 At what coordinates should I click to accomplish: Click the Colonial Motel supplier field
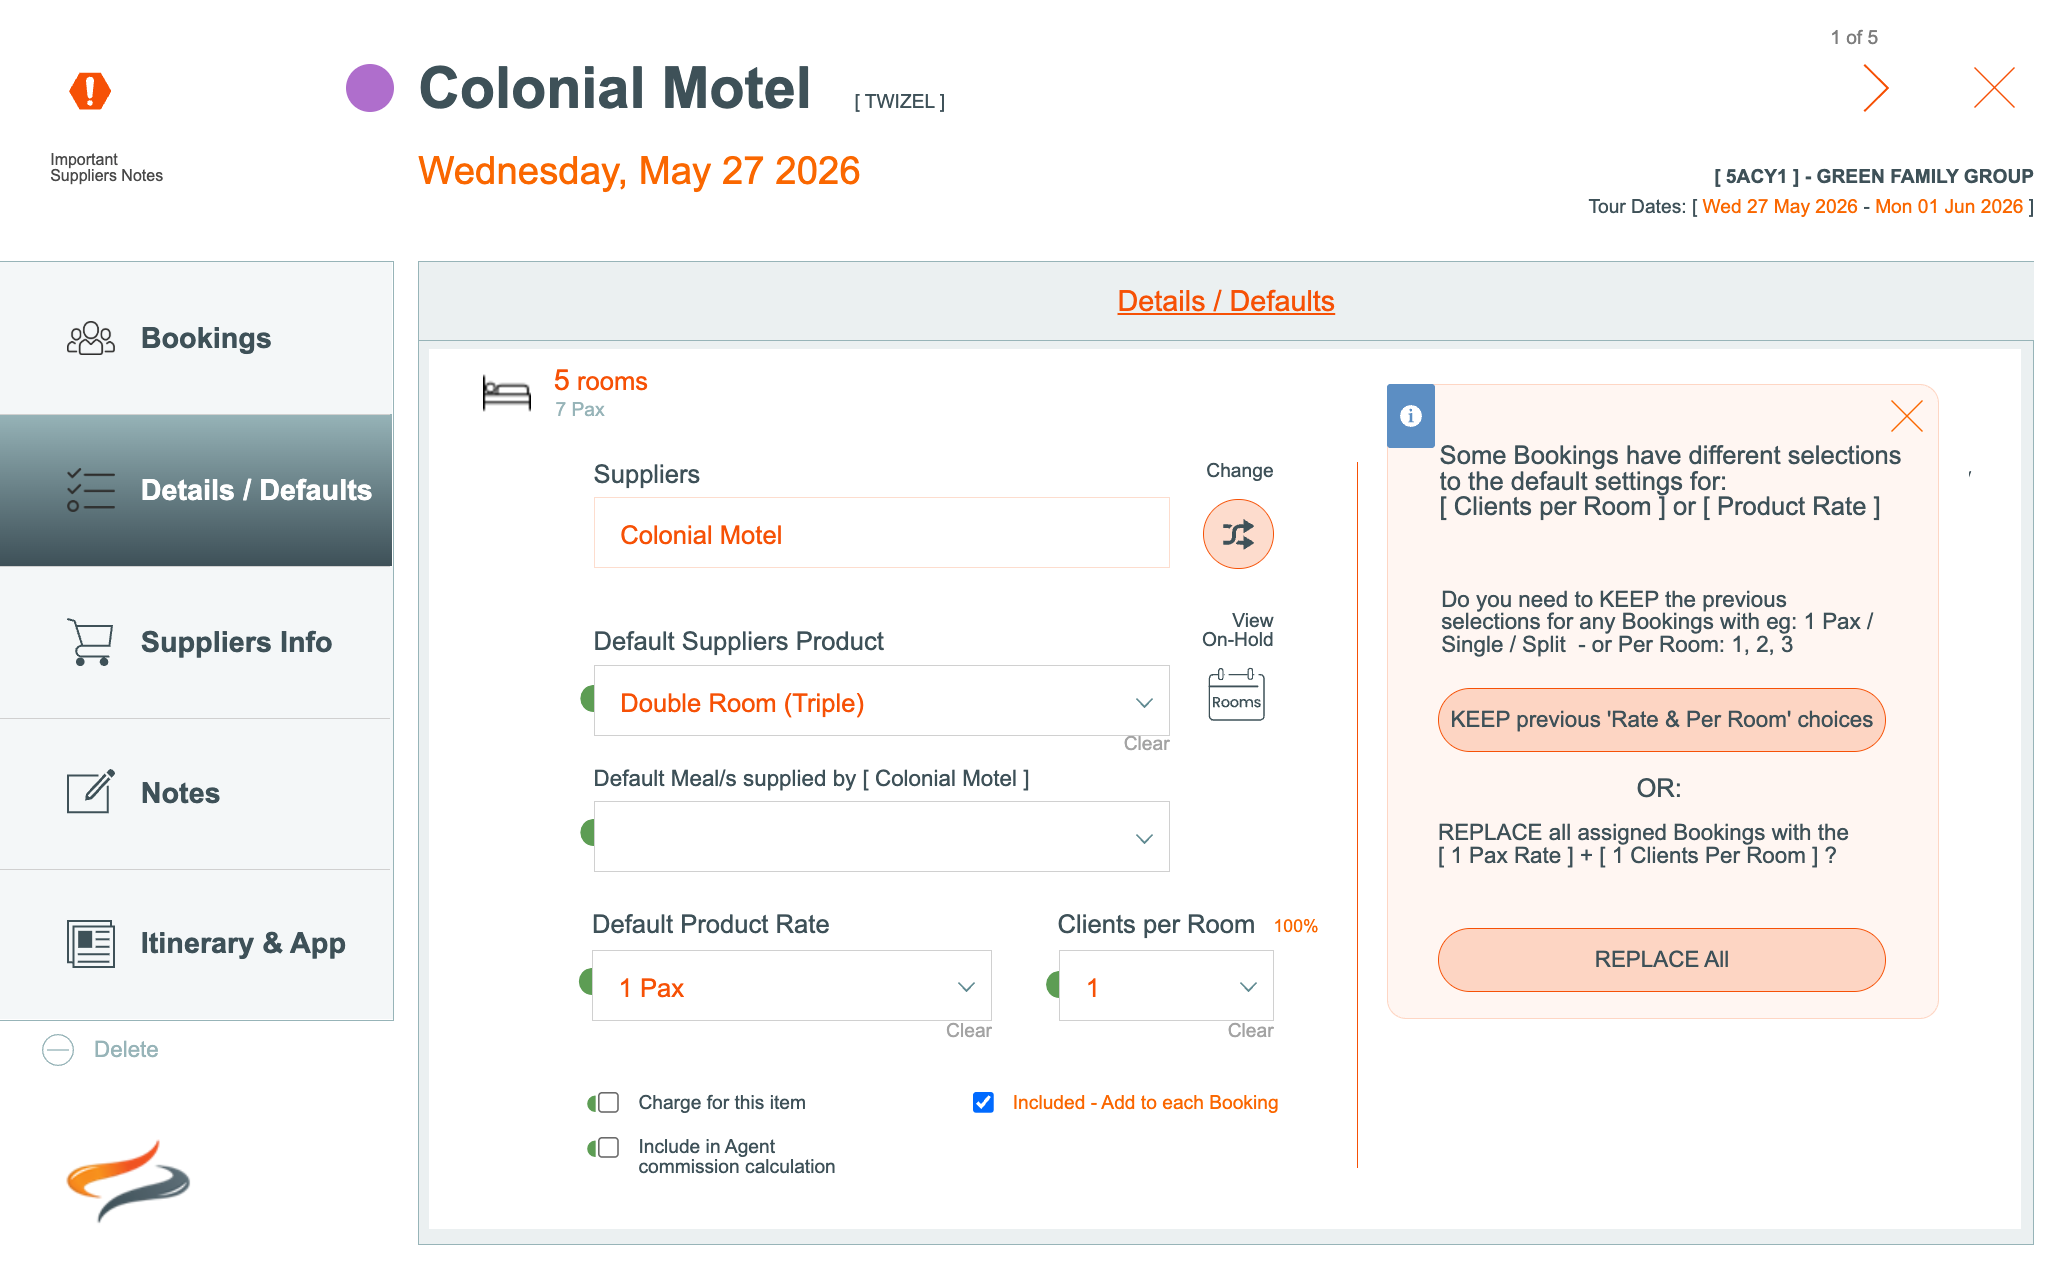[x=881, y=534]
